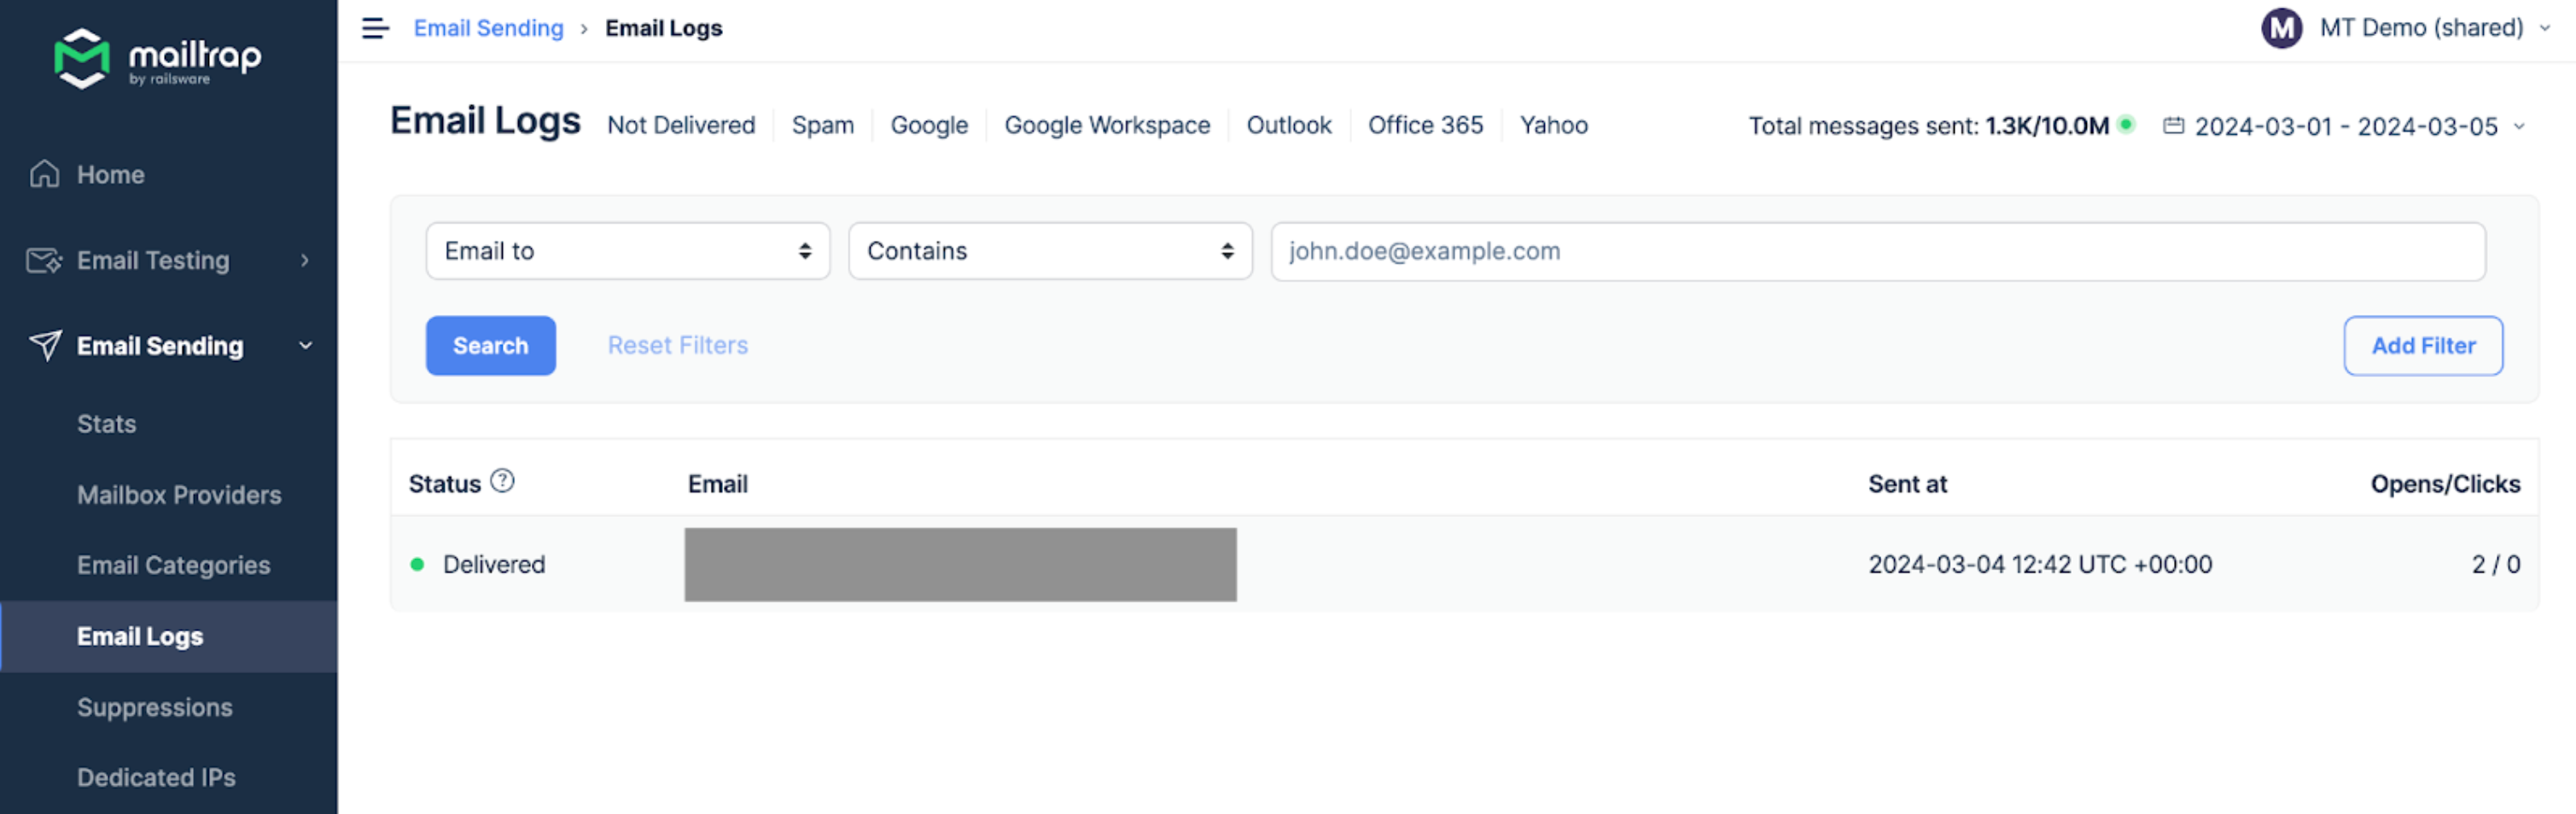Click the Home house icon
Viewport: 2576px width, 814px height.
pos(44,174)
